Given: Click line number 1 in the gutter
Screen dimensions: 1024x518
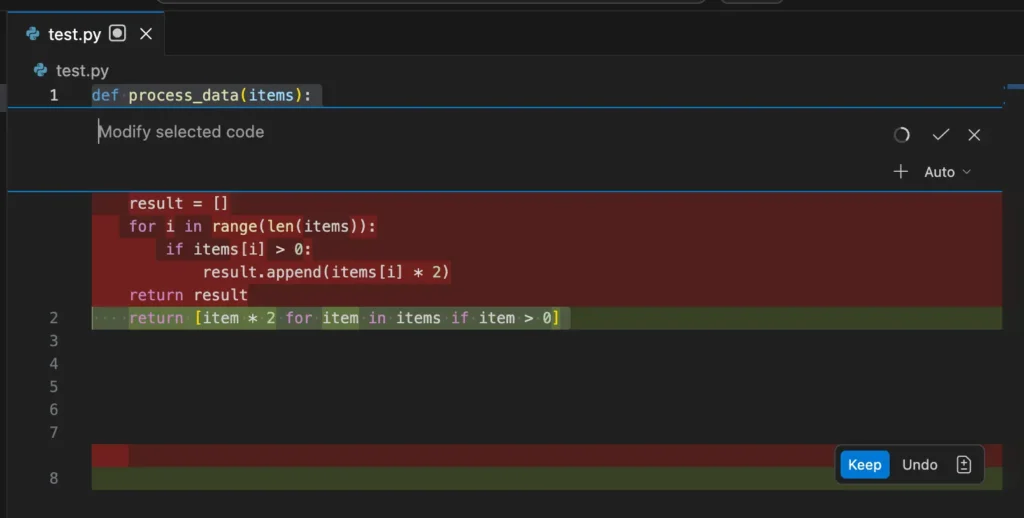Looking at the screenshot, I should [54, 96].
